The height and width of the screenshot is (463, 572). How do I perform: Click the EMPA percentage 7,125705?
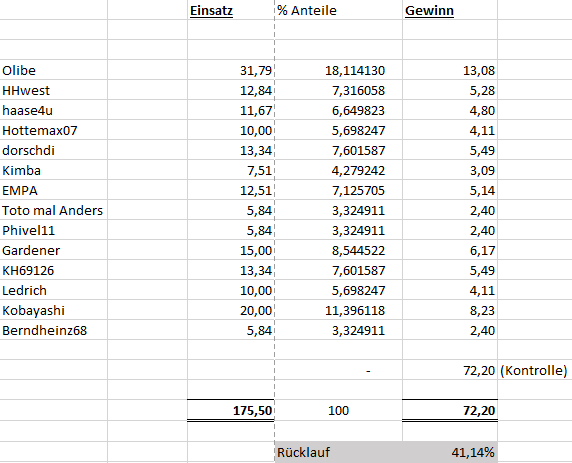[x=339, y=190]
